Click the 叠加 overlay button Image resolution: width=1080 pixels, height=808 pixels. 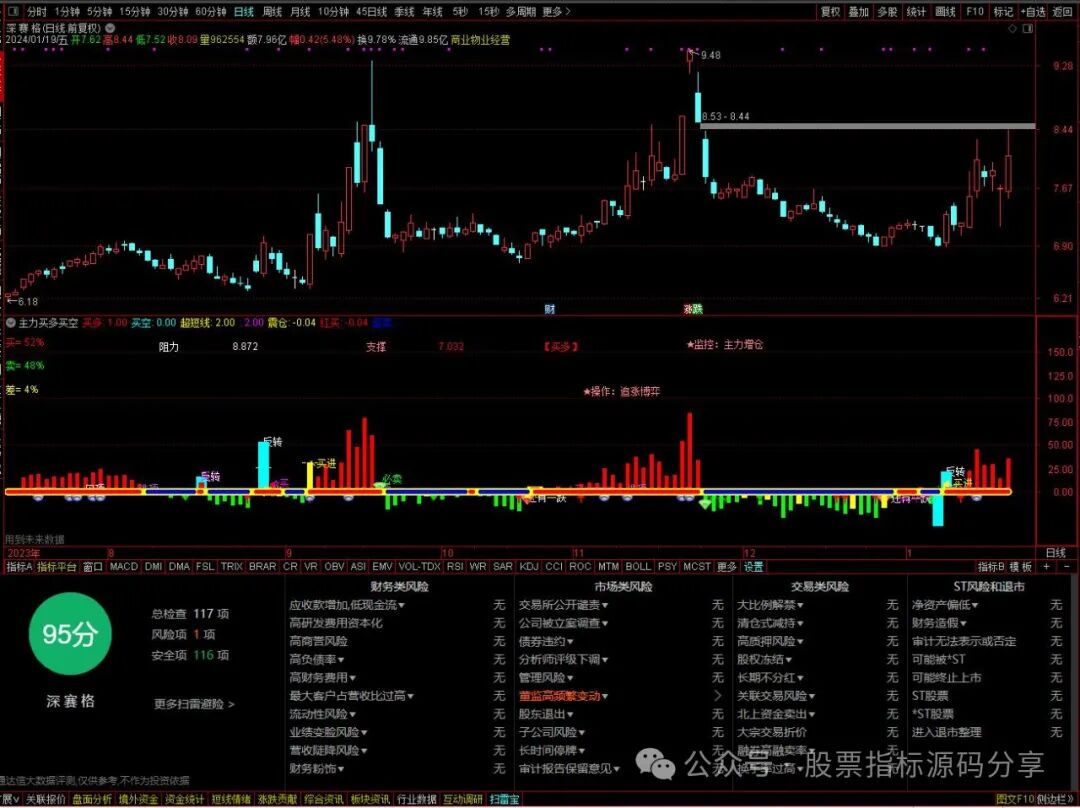pos(858,12)
